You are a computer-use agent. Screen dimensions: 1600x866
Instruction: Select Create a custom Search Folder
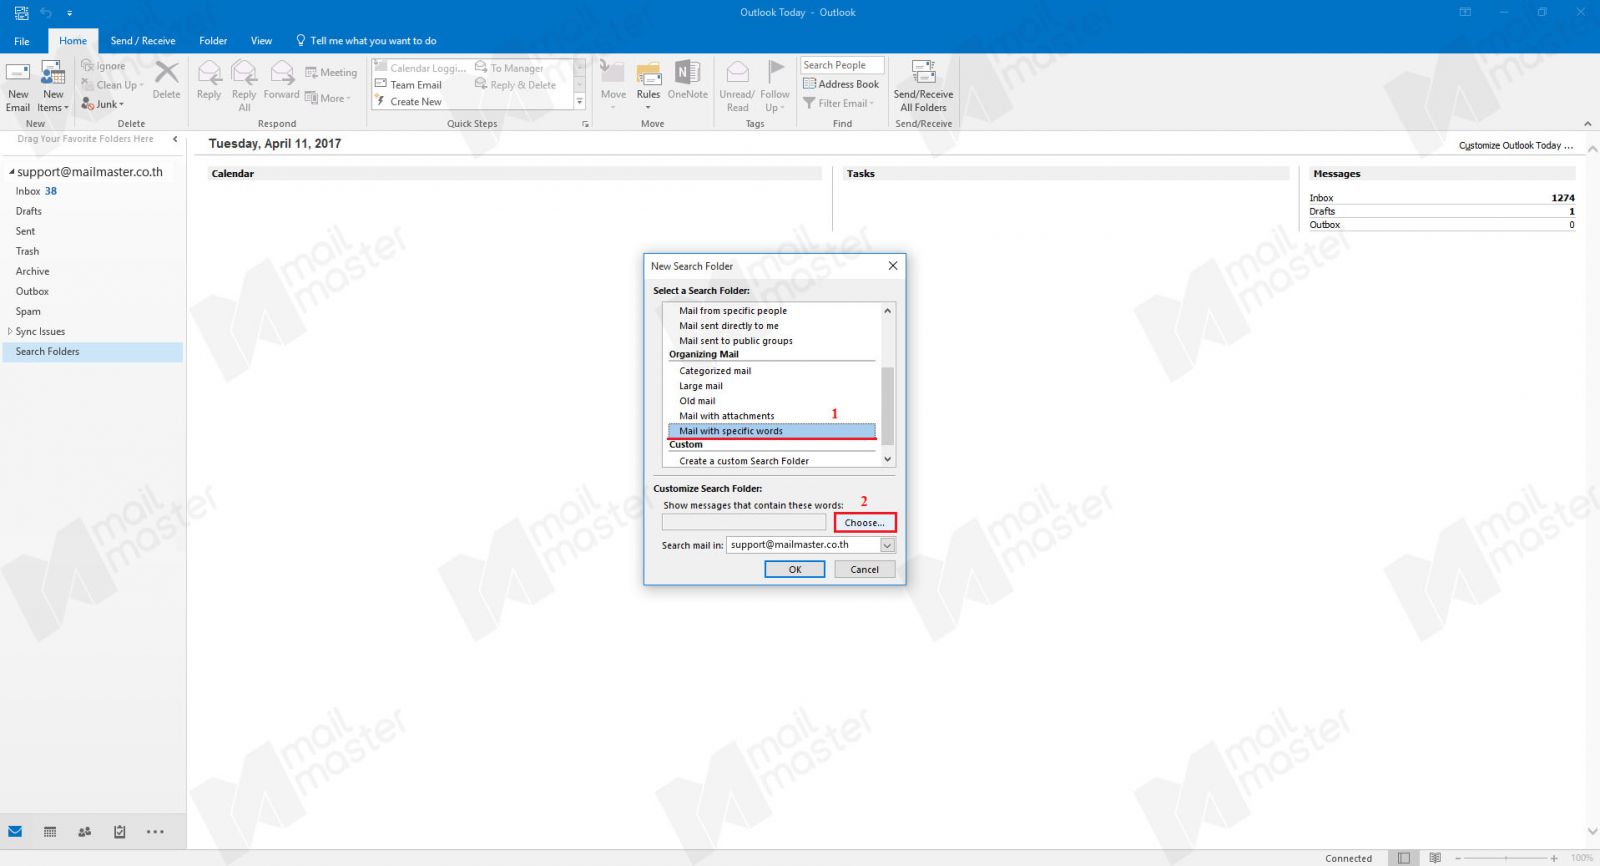click(x=744, y=461)
